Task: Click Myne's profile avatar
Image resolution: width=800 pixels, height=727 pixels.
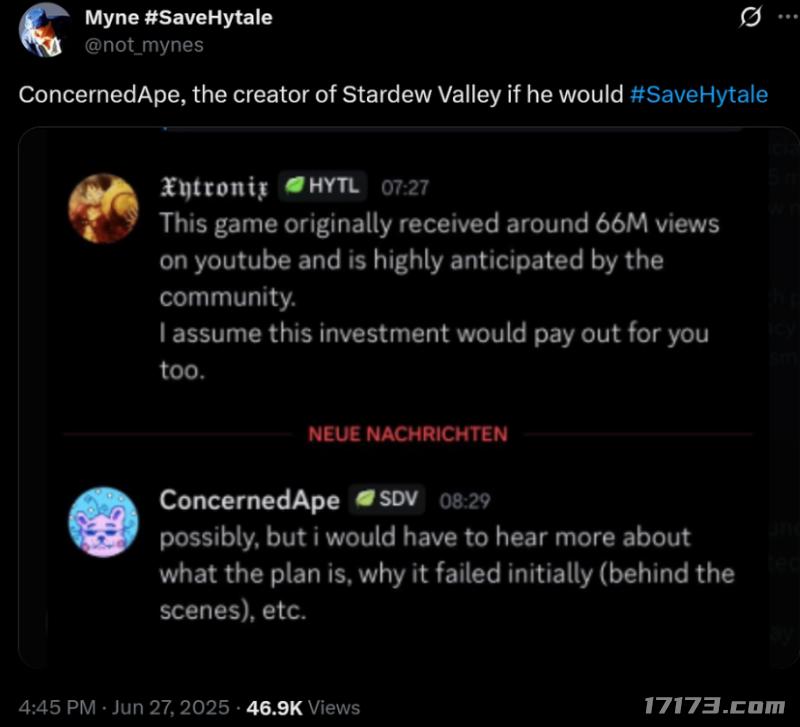Action: [x=44, y=30]
